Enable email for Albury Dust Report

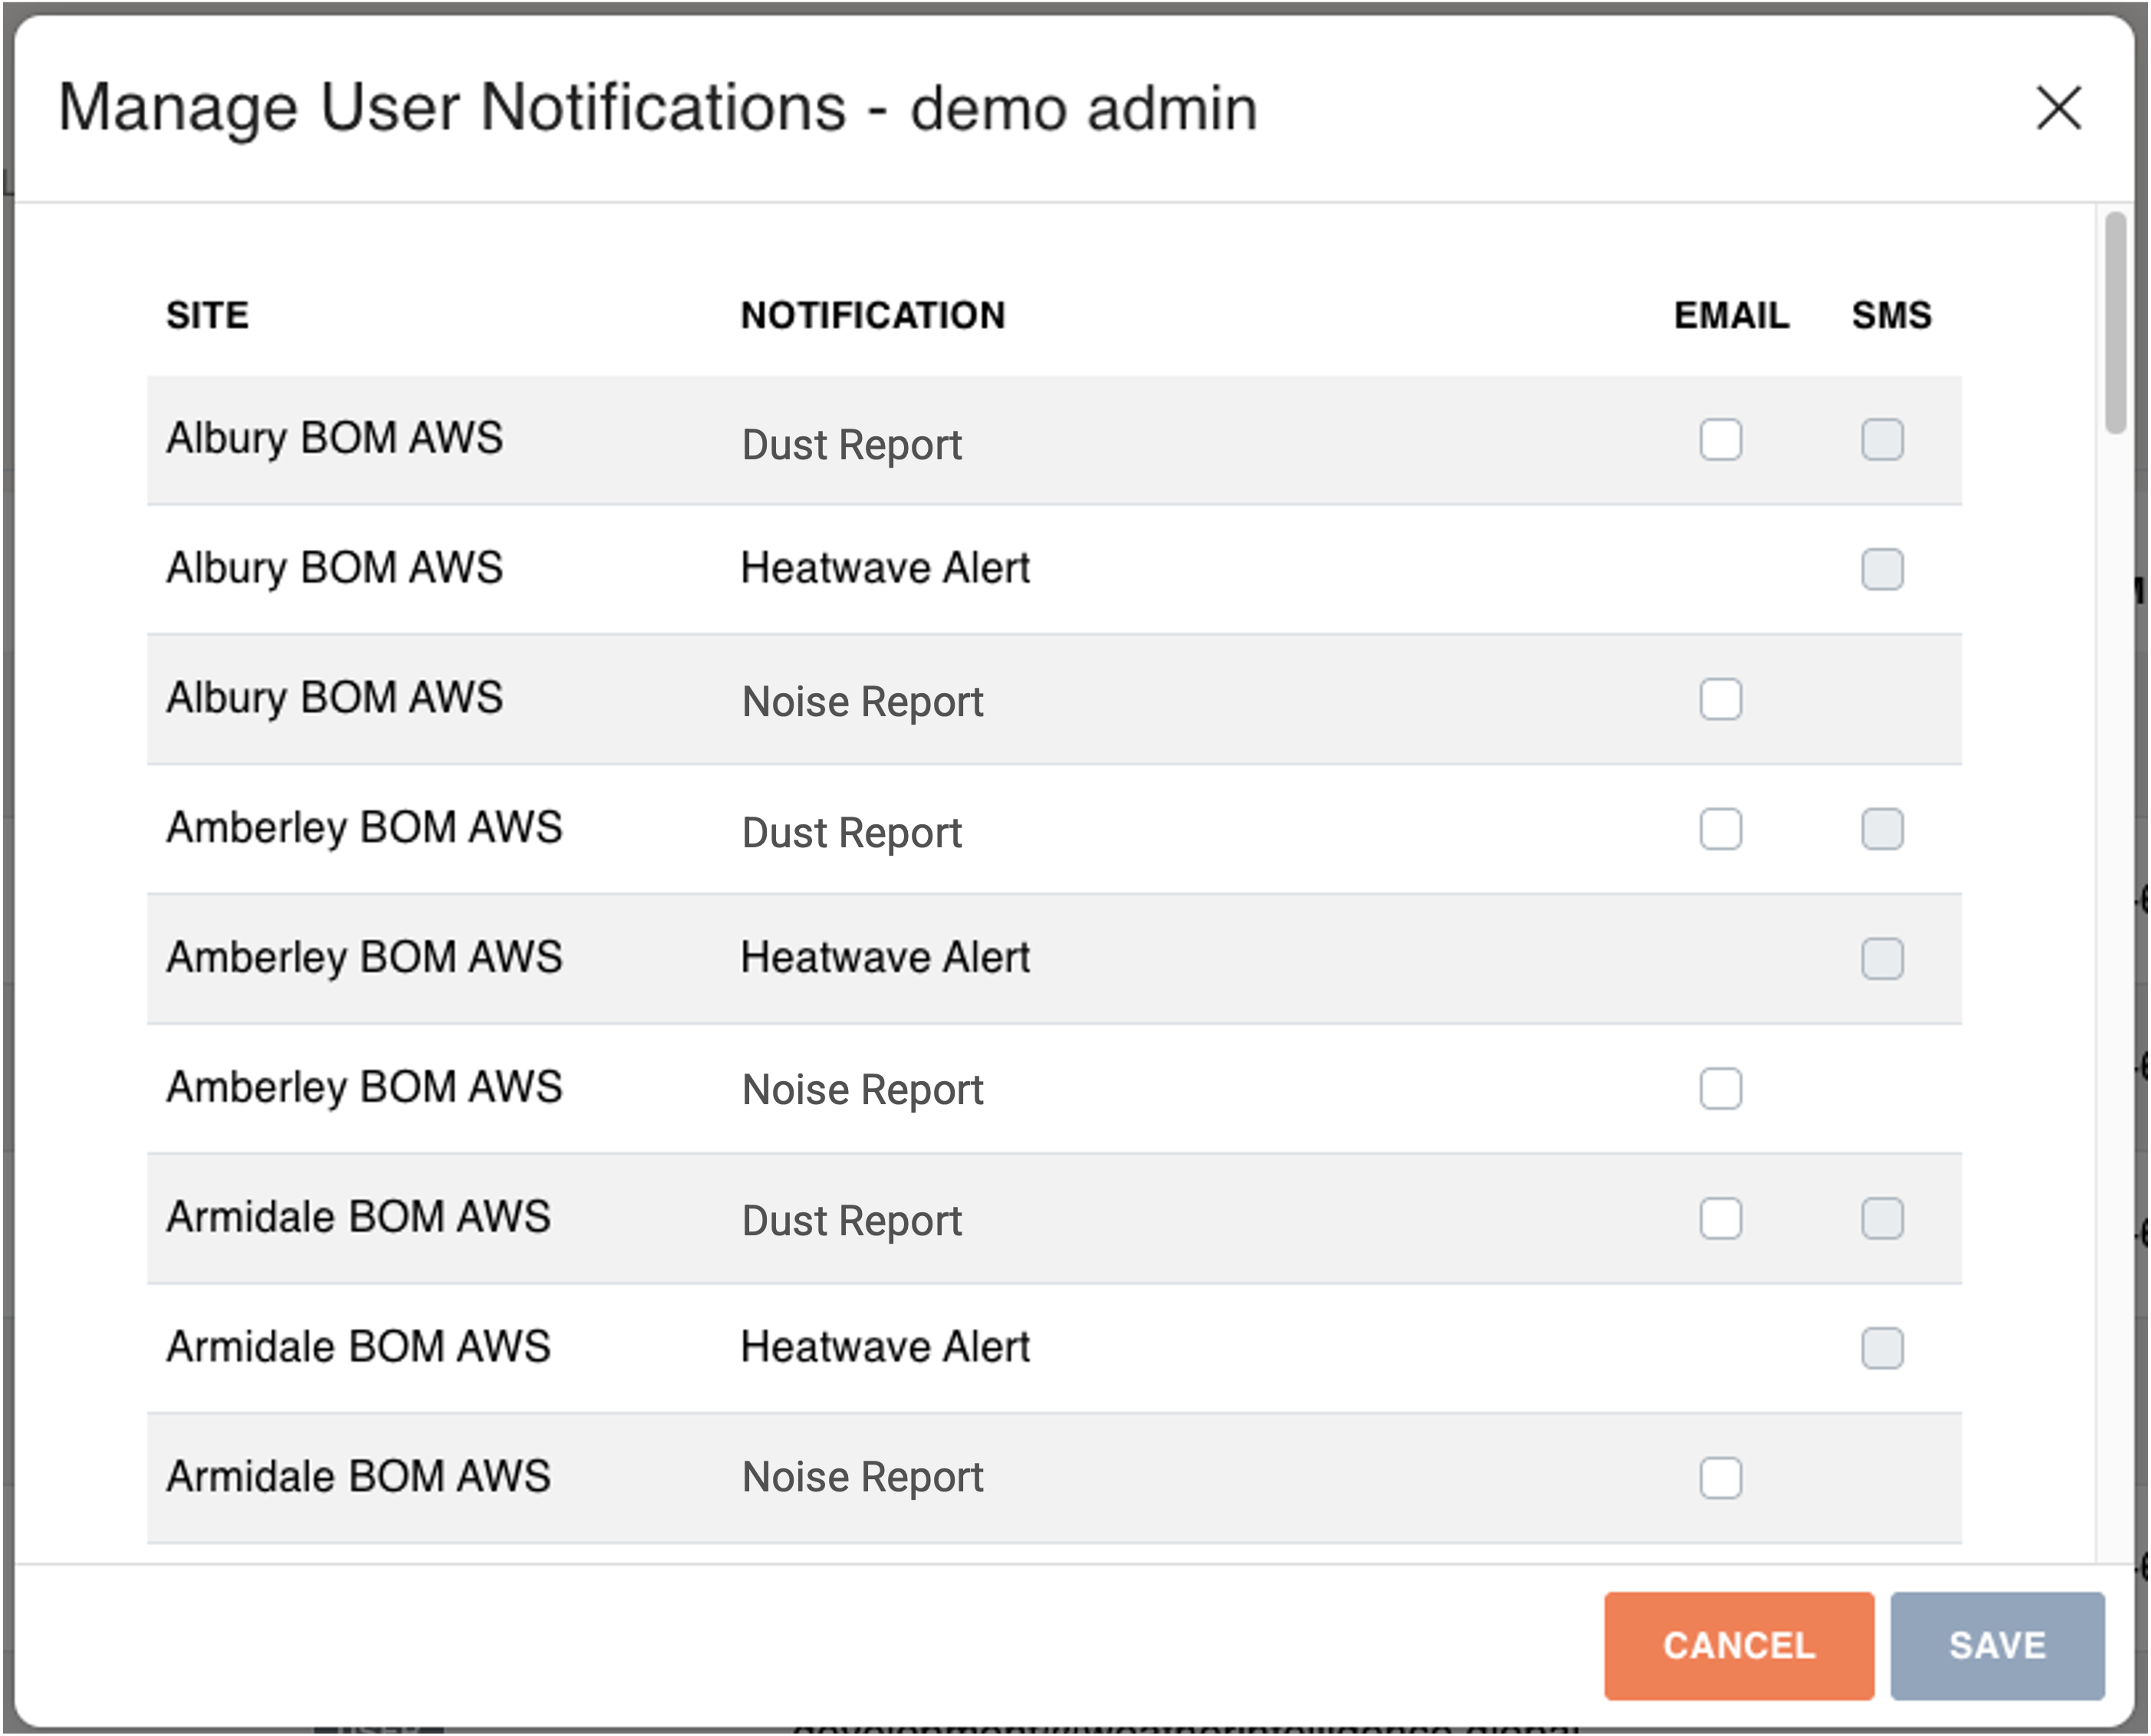pos(1720,439)
